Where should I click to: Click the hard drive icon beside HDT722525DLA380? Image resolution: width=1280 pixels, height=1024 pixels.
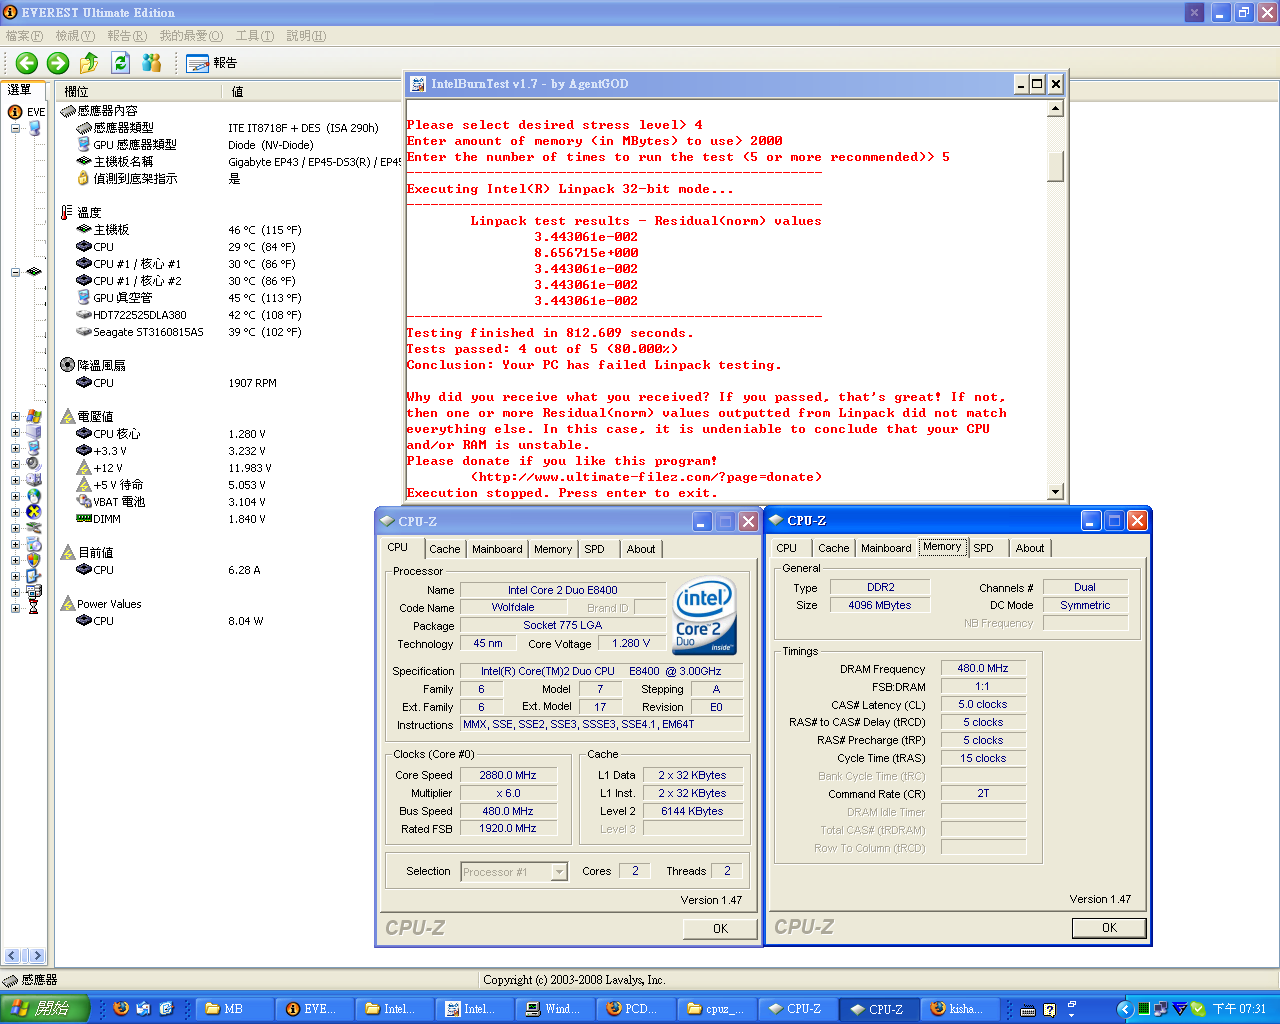tap(84, 315)
